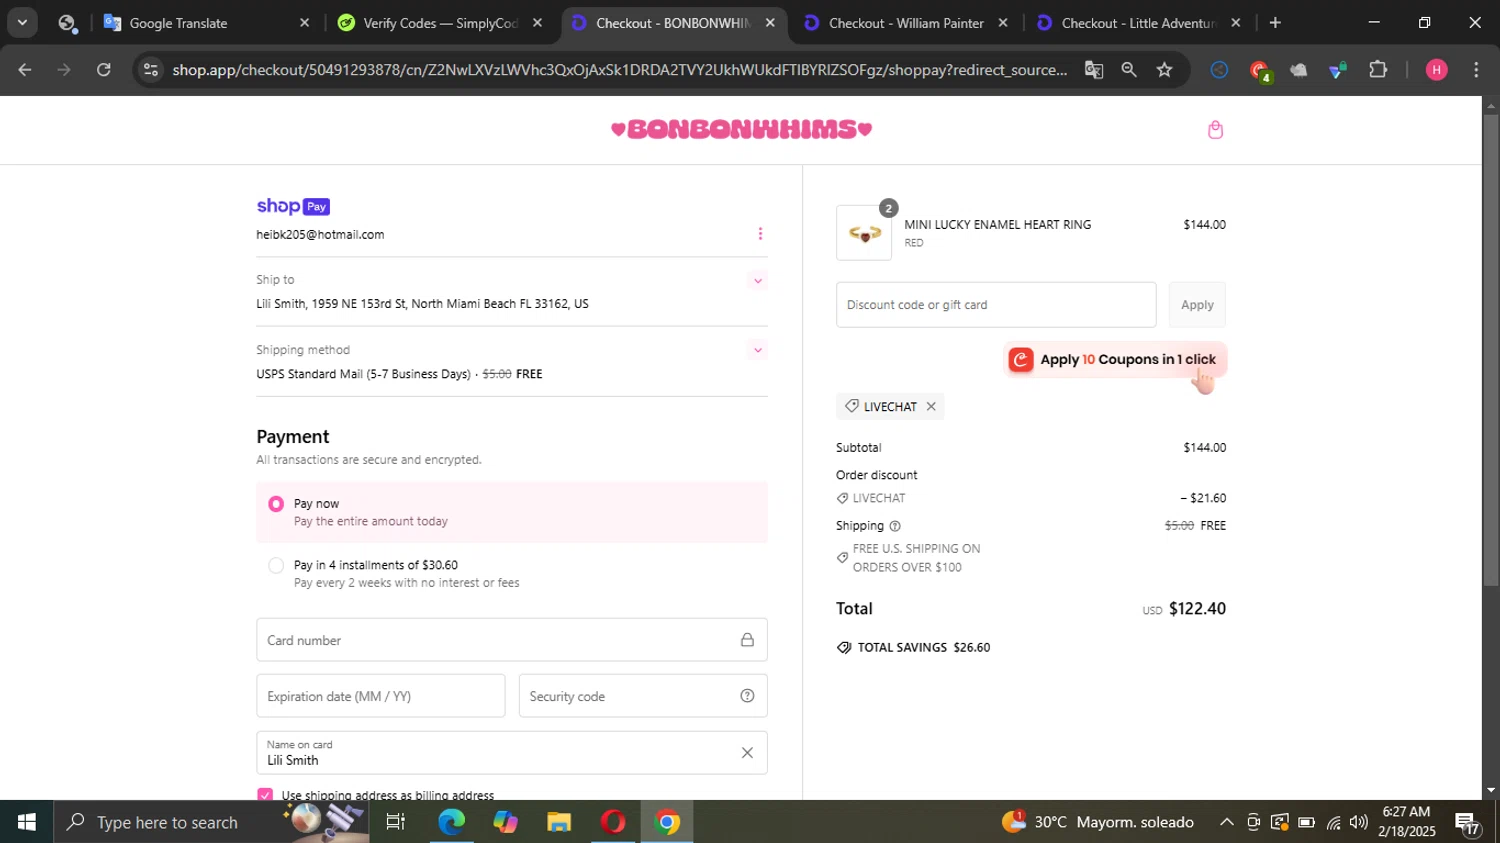Toggle use shipping address as billing

265,794
